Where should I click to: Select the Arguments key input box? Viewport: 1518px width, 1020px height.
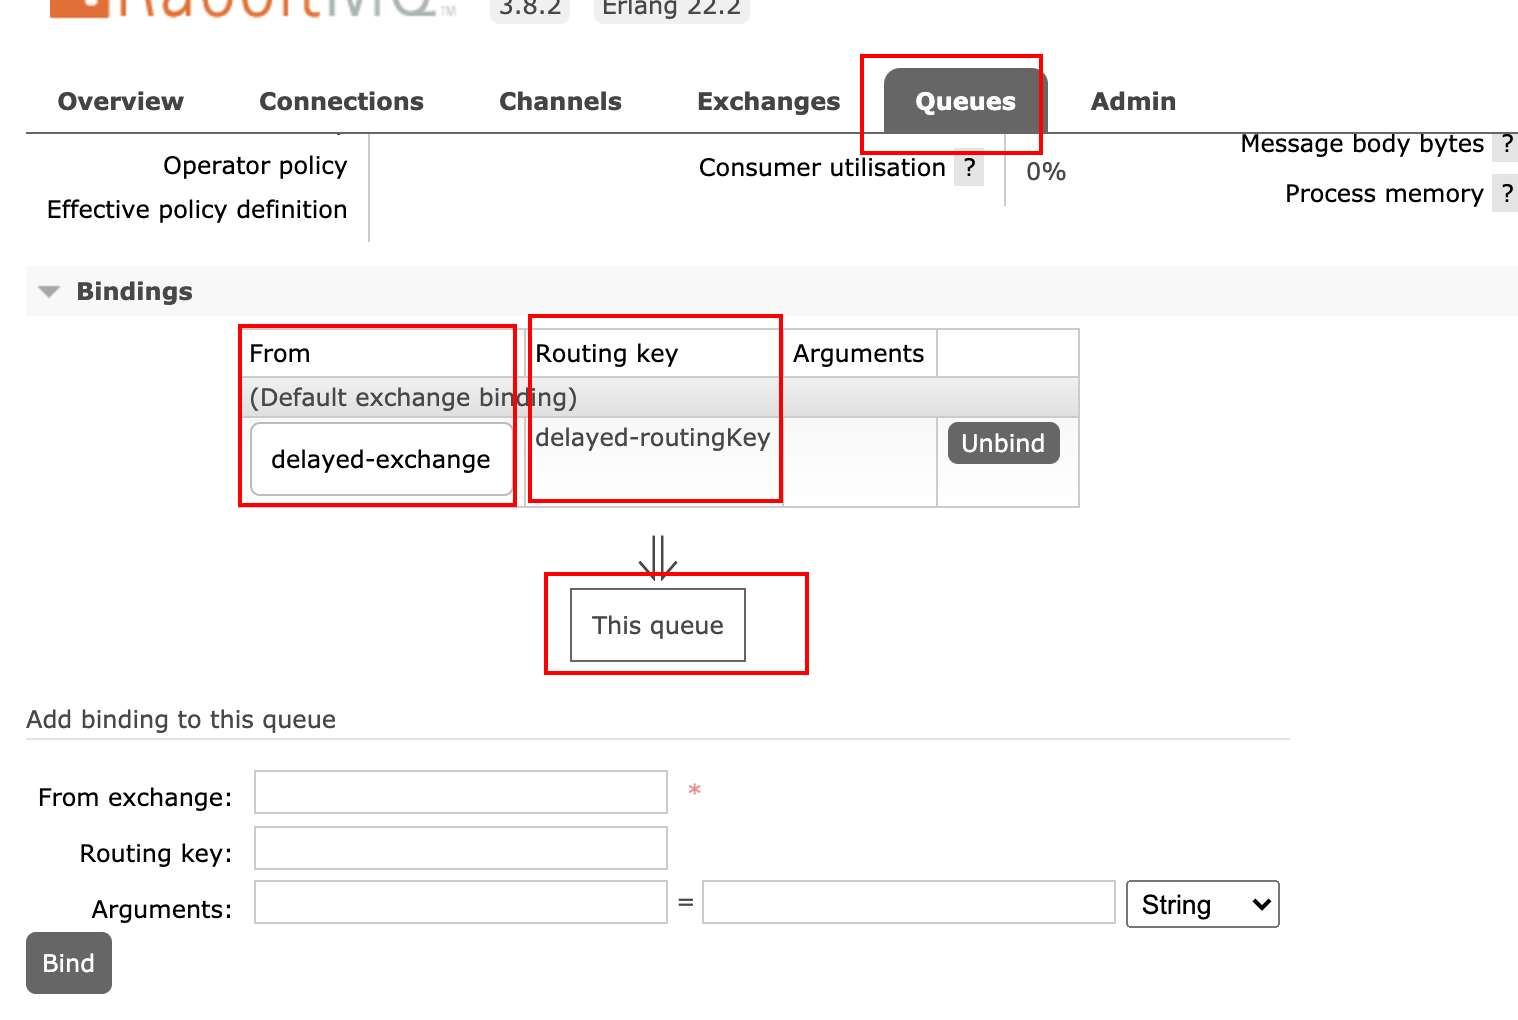coord(461,902)
